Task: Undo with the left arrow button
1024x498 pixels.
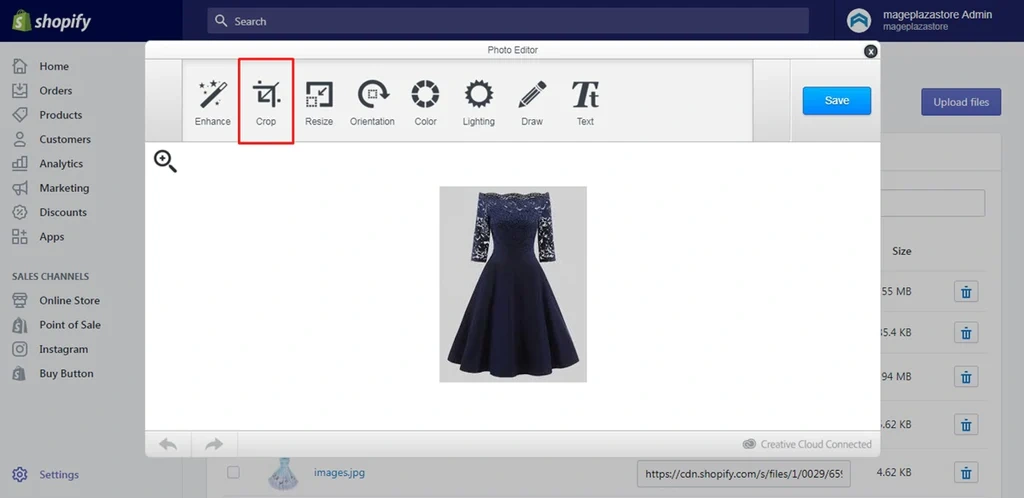Action: point(168,444)
